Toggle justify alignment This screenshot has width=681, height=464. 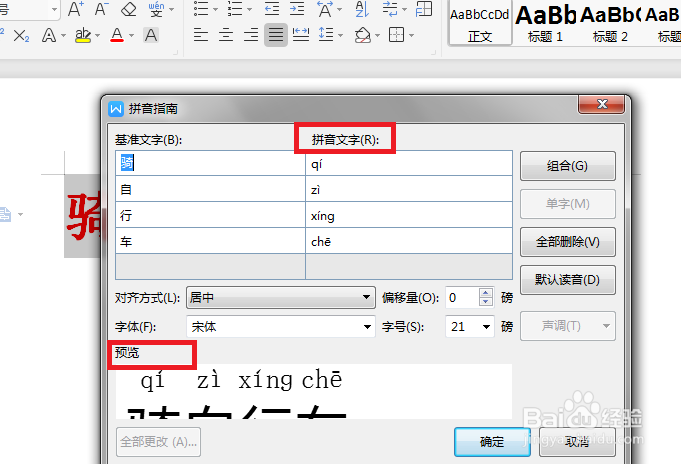tap(276, 35)
